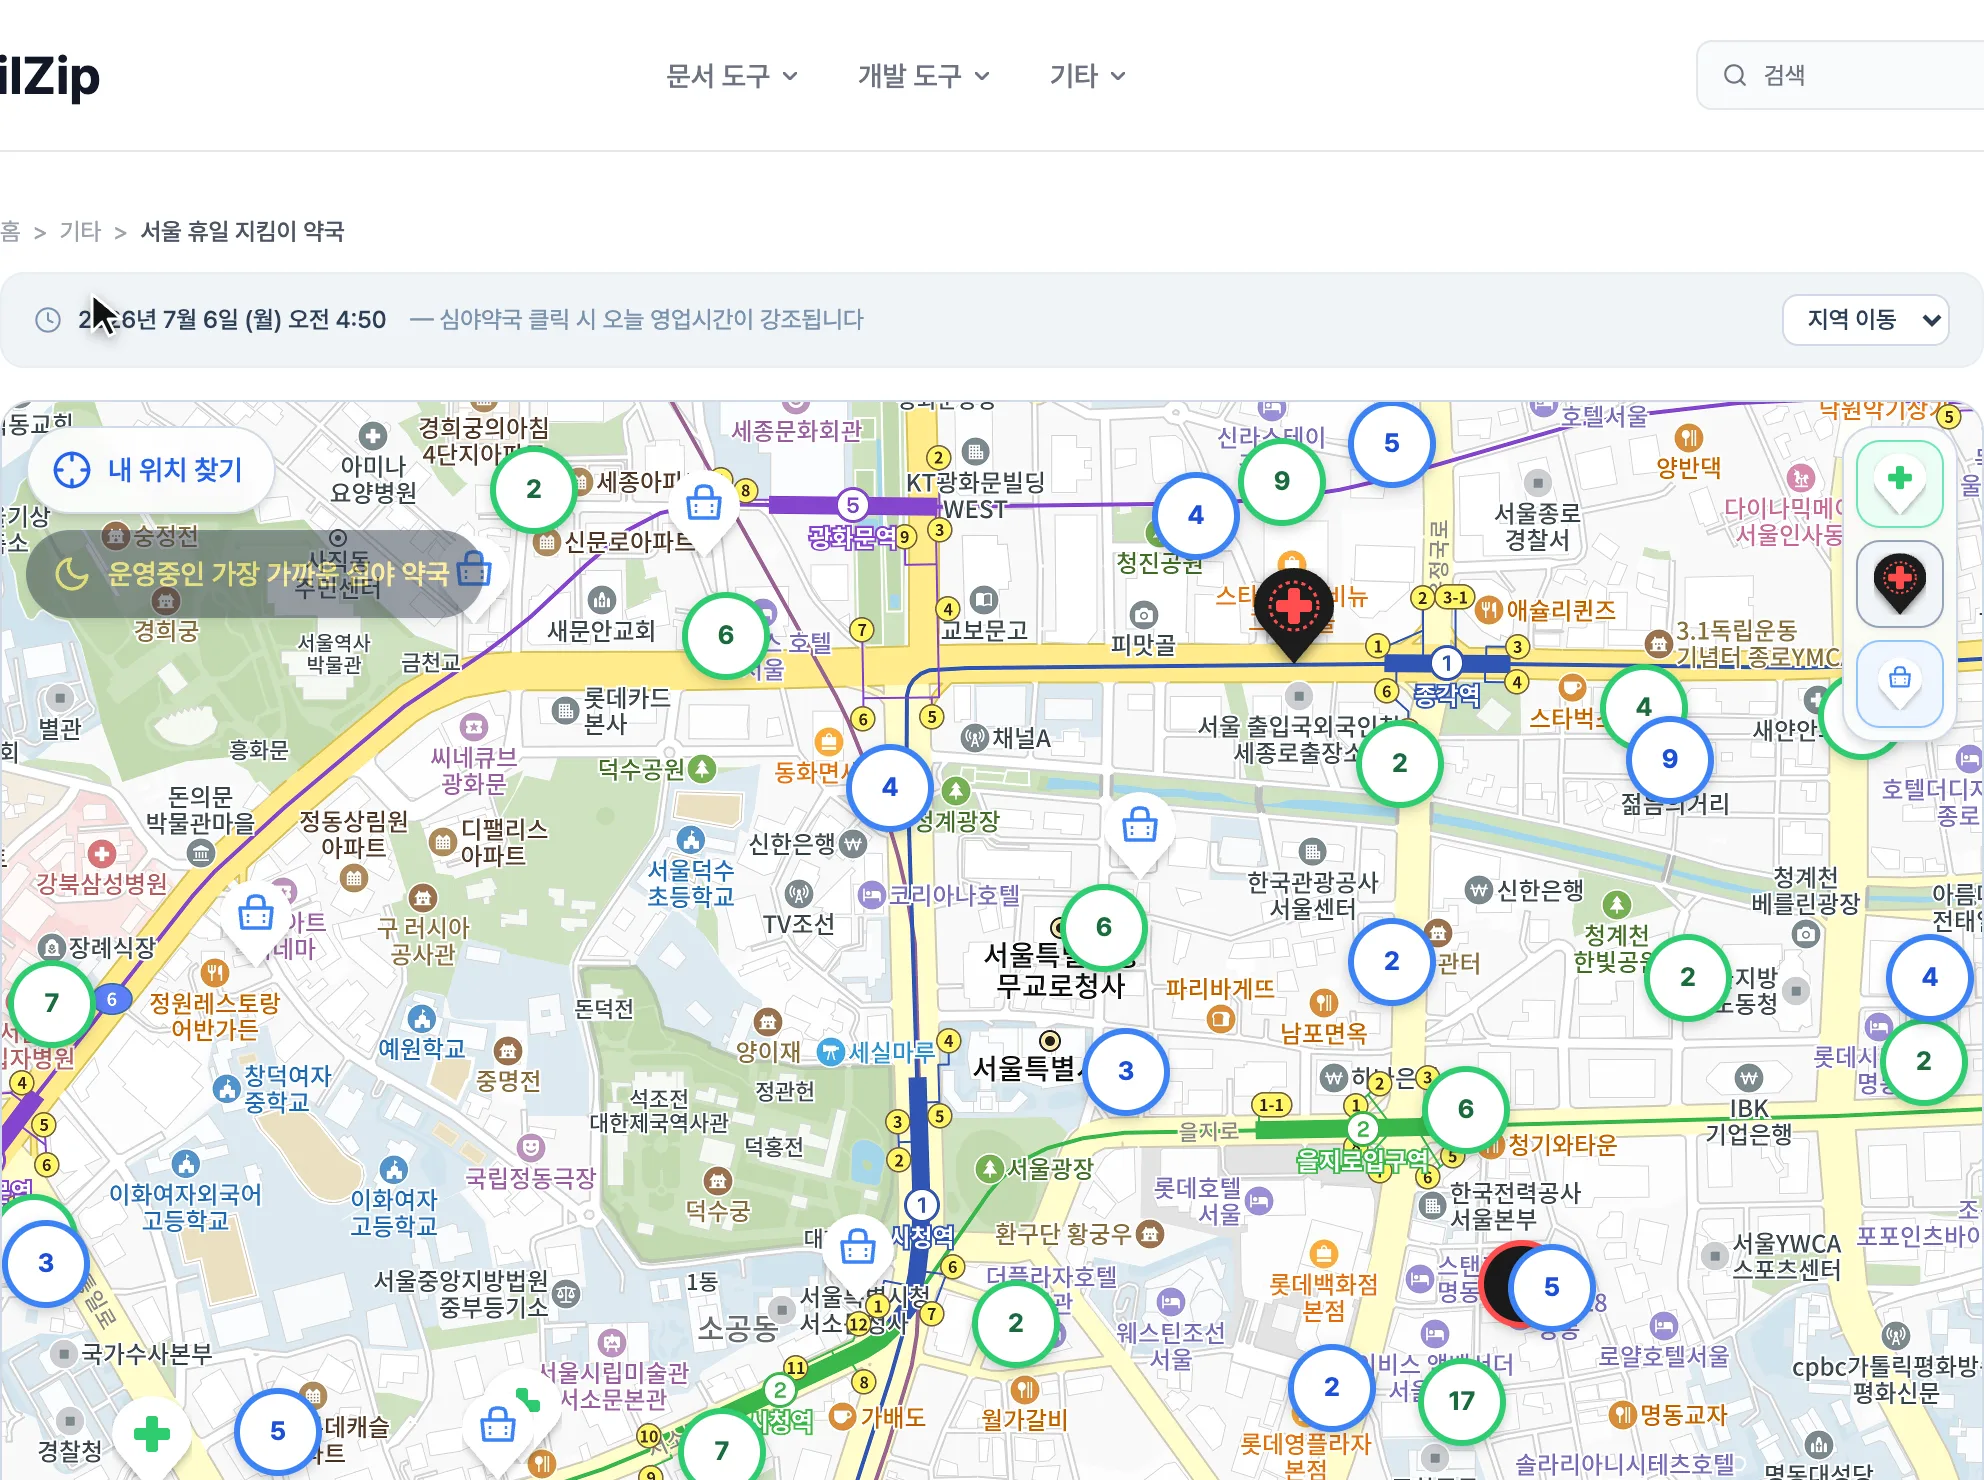1984x1480 pixels.
Task: Click the cluster marker labeled 17
Action: click(x=1462, y=1401)
